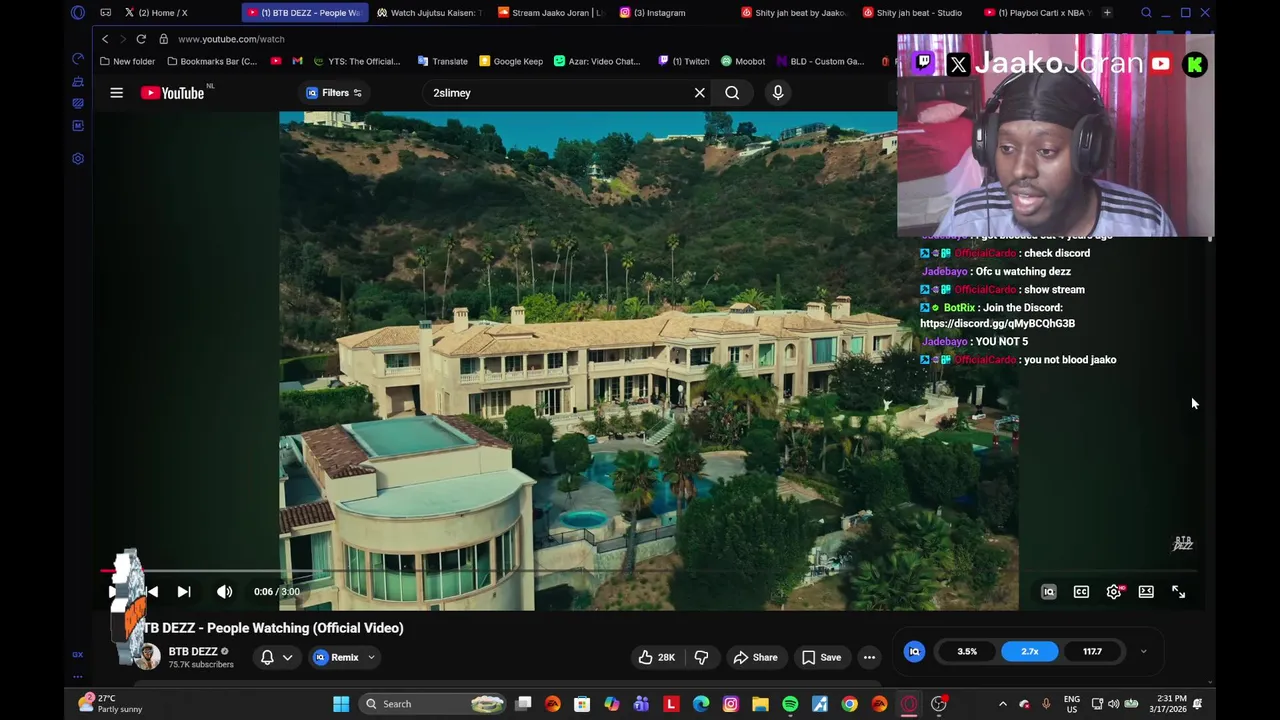The width and height of the screenshot is (1280, 720).
Task: Search open tabs with magnifier icon
Action: point(1146,13)
